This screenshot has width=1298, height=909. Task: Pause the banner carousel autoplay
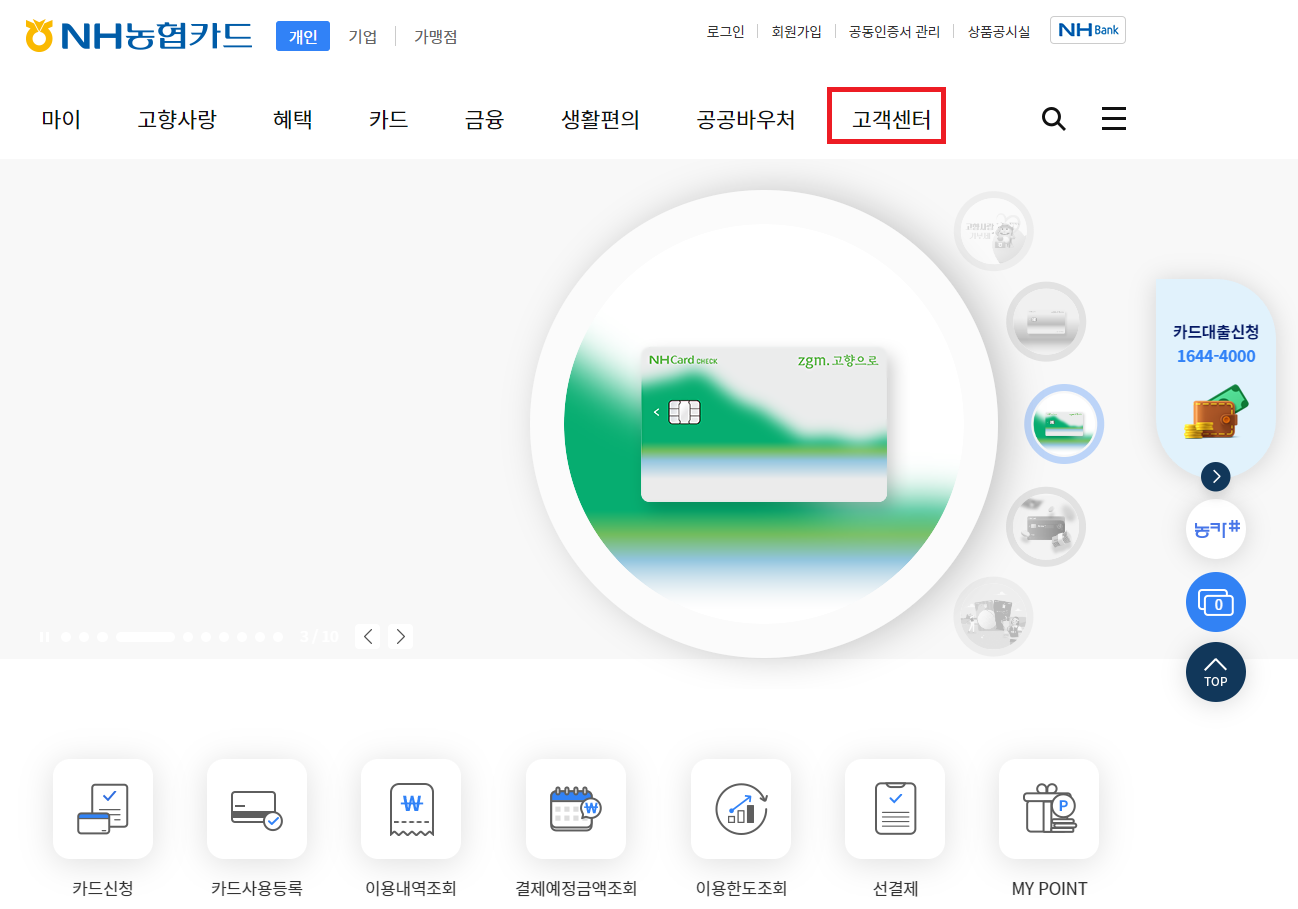pyautogui.click(x=45, y=636)
